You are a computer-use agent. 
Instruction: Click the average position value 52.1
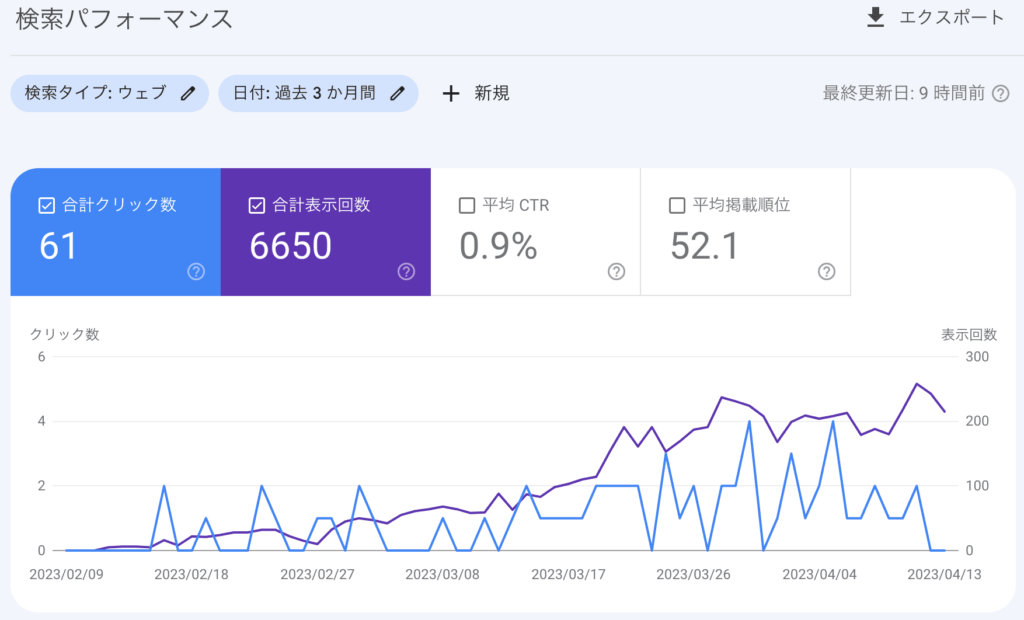coord(705,246)
